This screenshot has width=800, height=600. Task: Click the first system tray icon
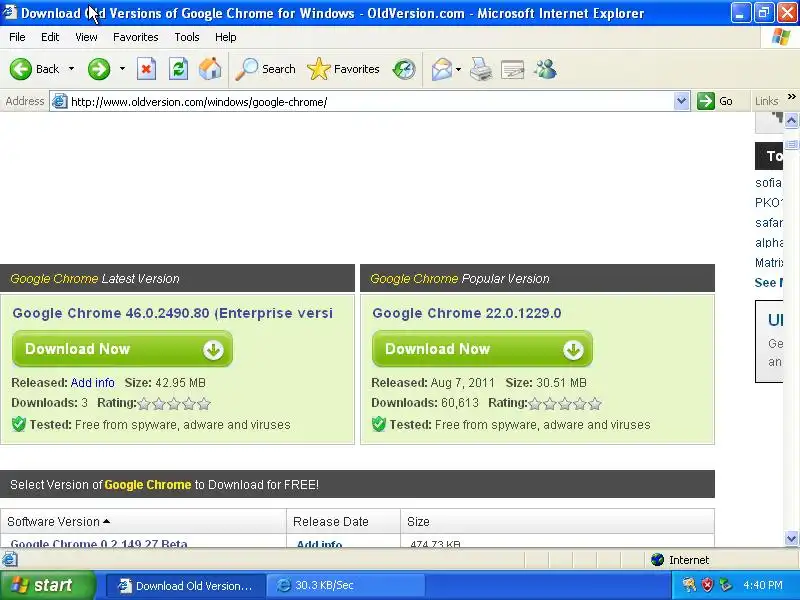click(x=689, y=585)
